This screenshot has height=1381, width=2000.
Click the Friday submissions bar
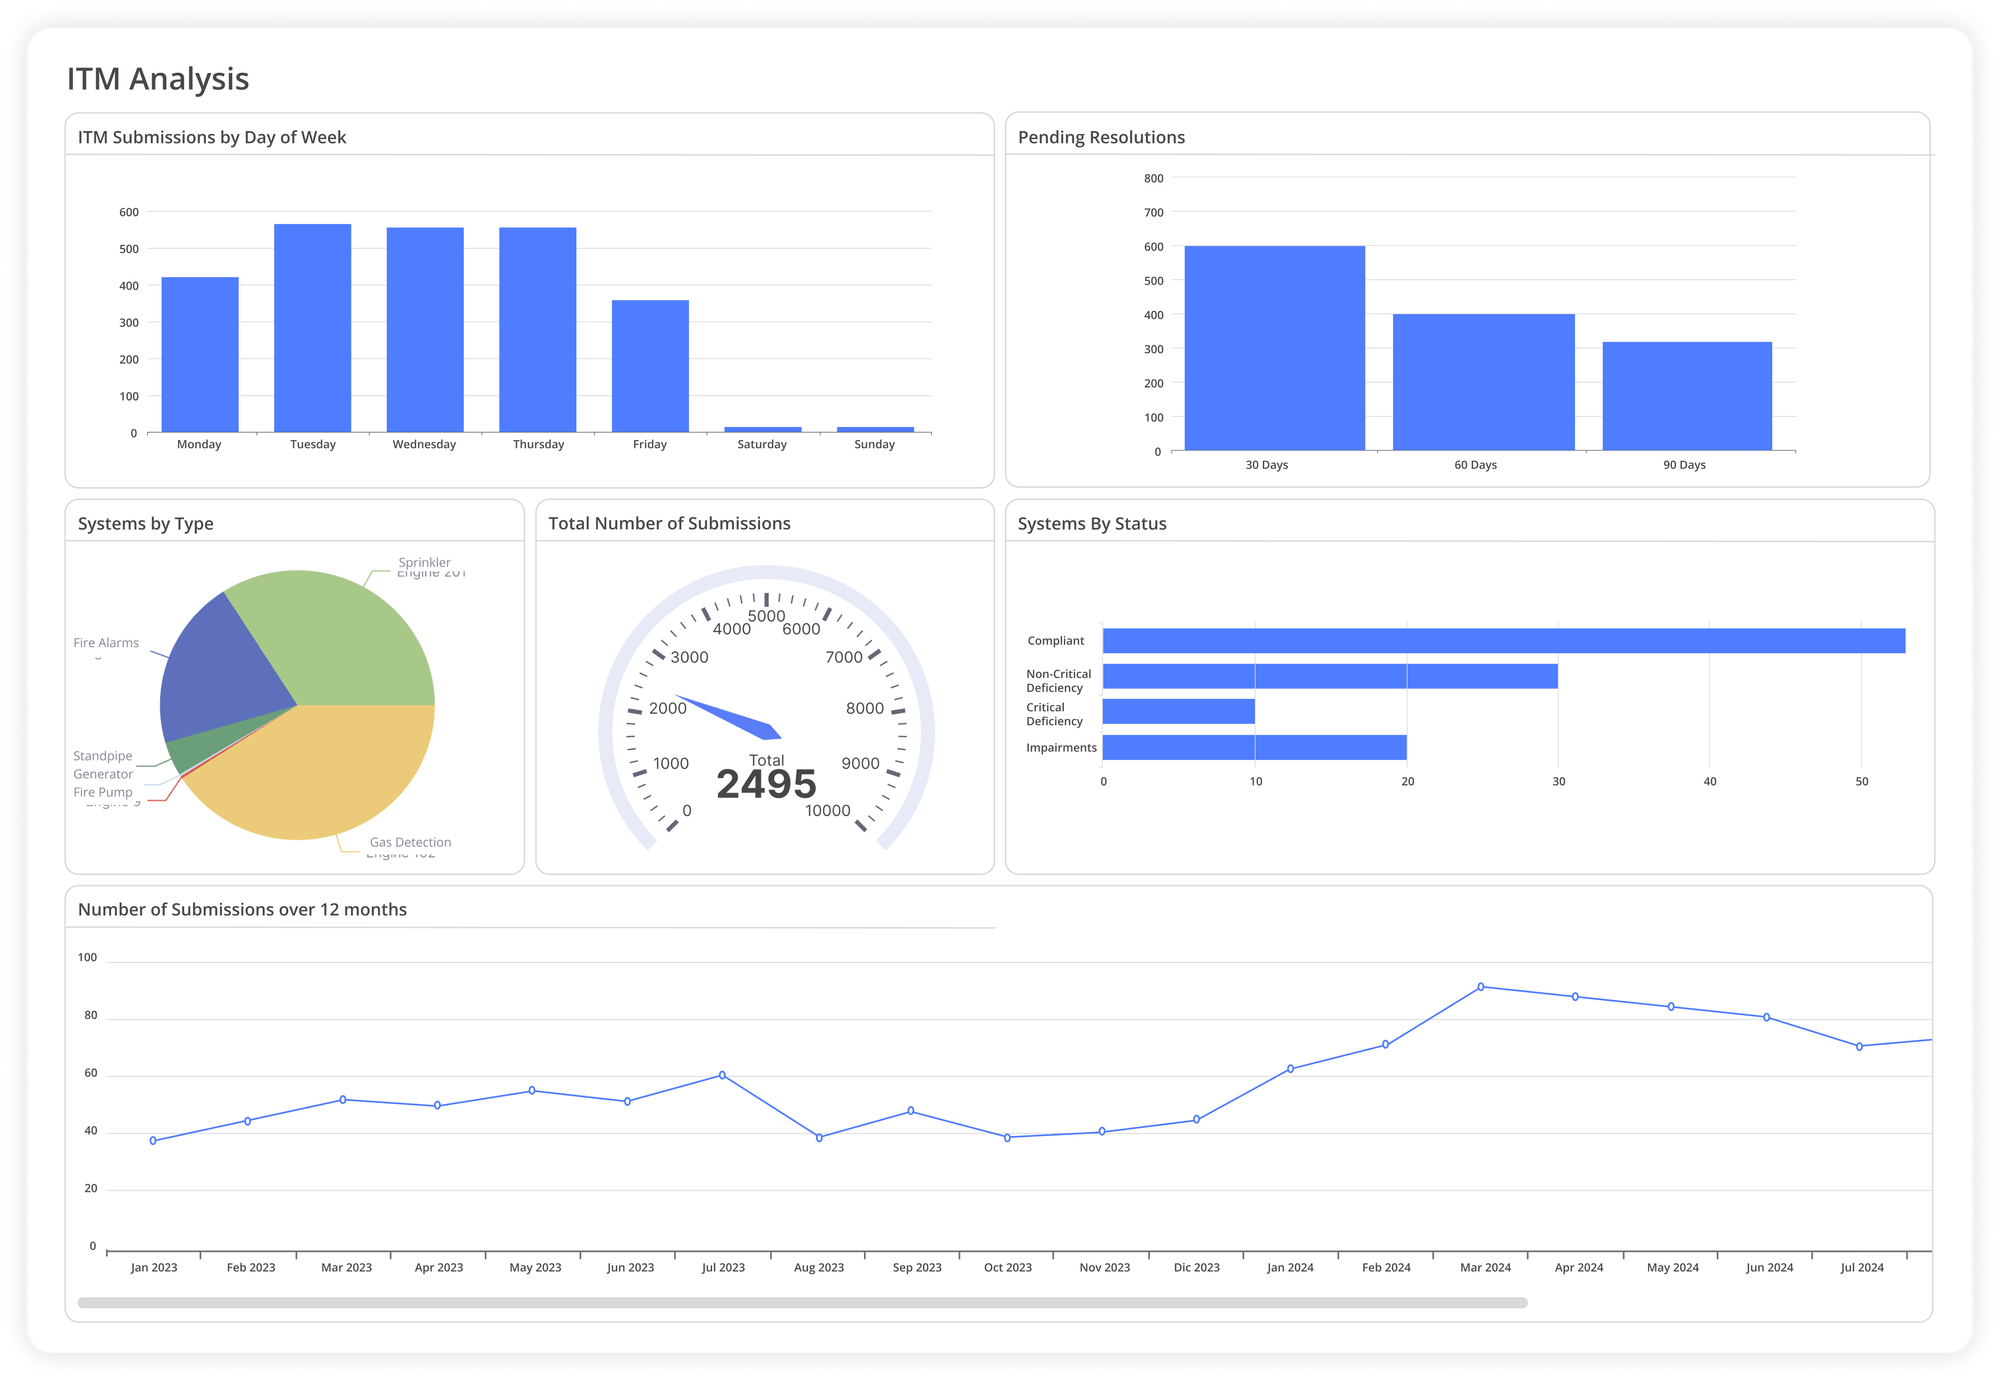[x=650, y=366]
